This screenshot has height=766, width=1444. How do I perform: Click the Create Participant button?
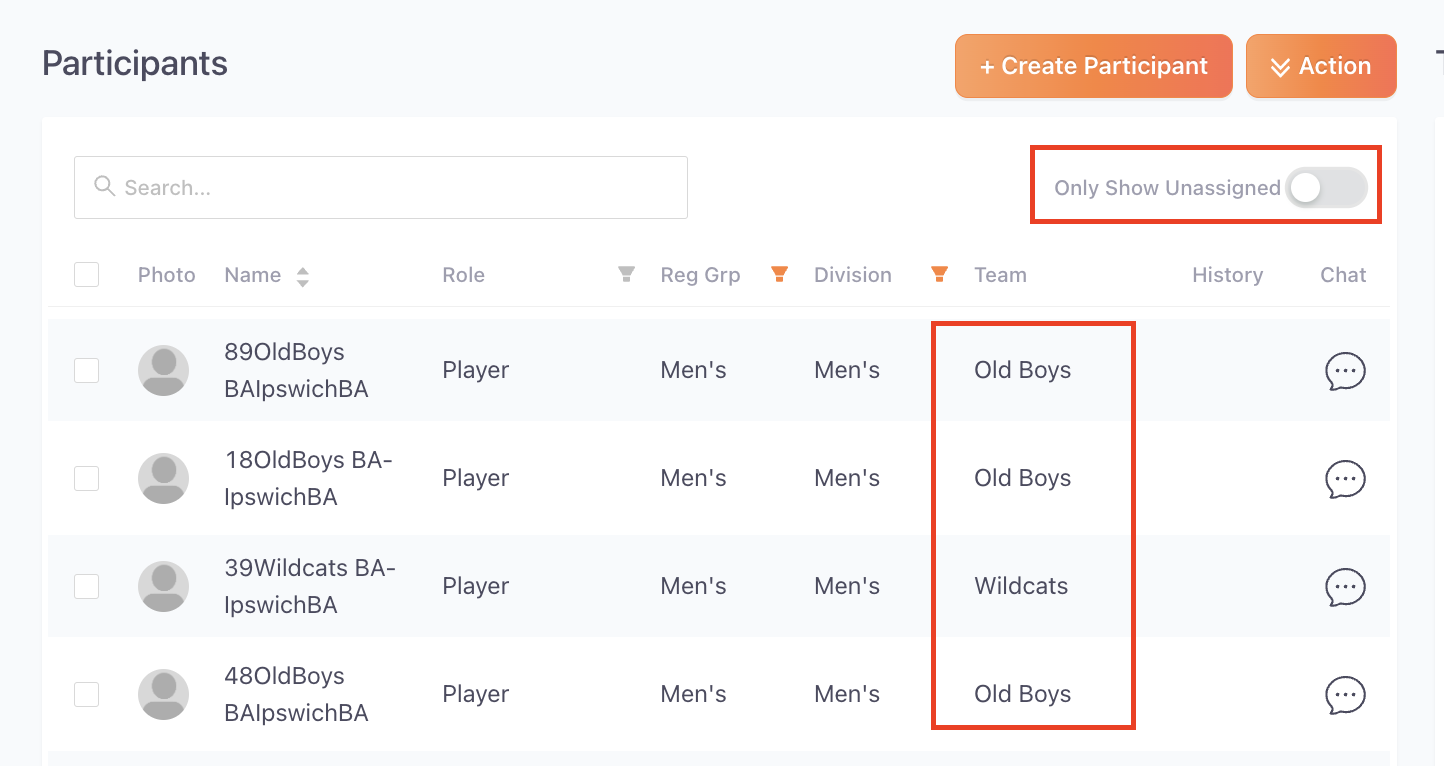1094,66
